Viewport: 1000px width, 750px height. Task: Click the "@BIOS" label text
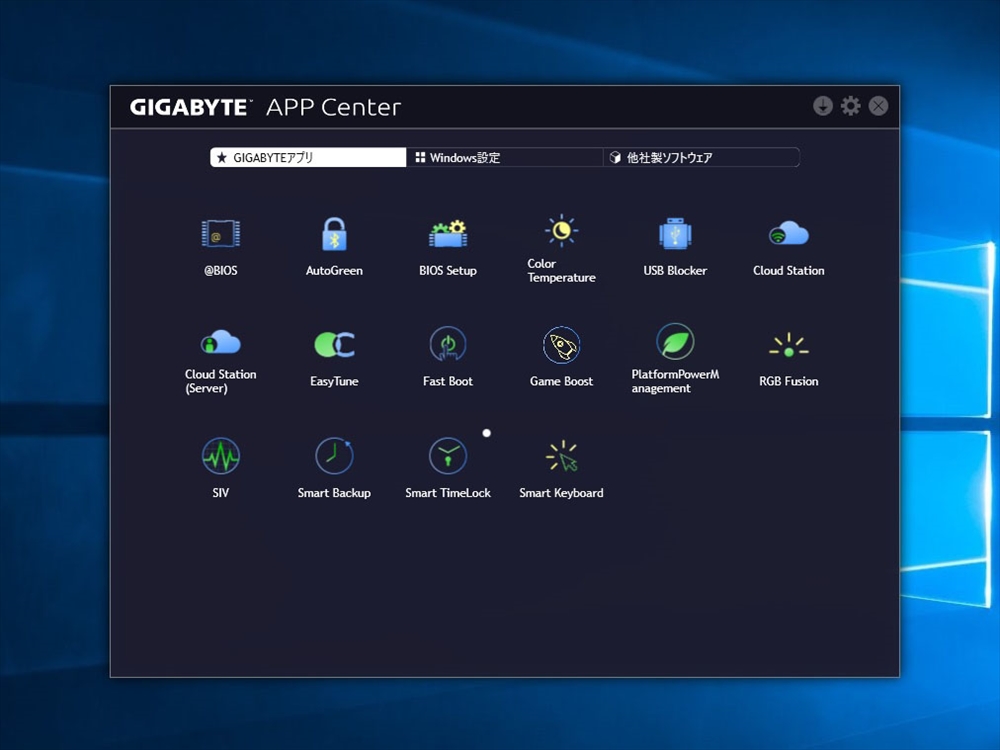click(x=221, y=270)
